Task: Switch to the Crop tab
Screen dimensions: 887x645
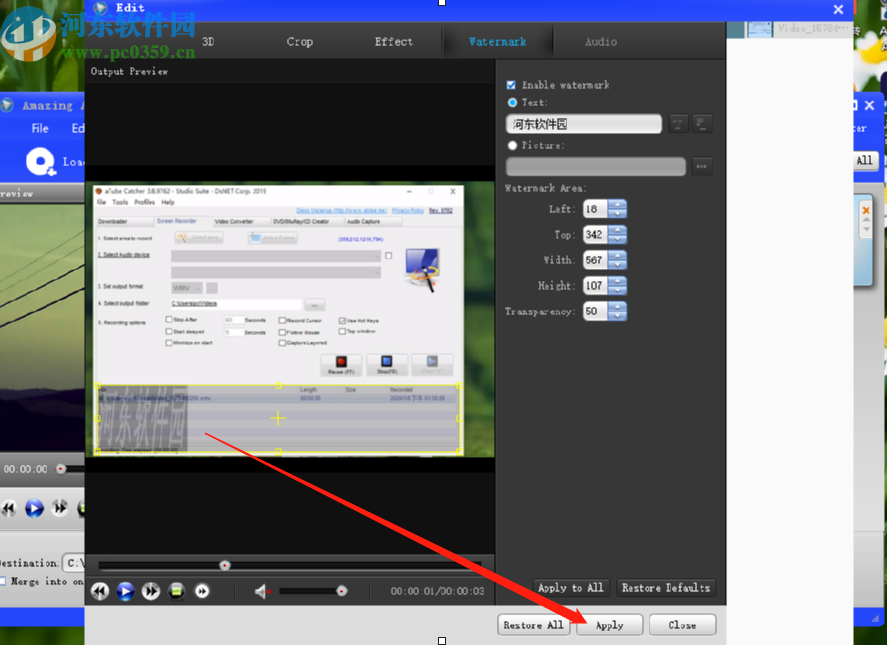Action: pos(299,42)
